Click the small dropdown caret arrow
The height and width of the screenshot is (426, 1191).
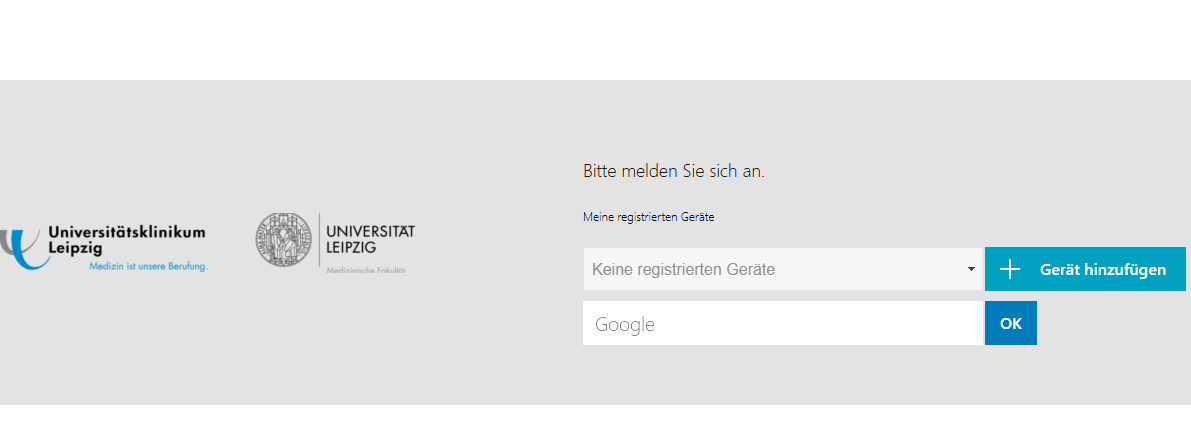(x=971, y=270)
